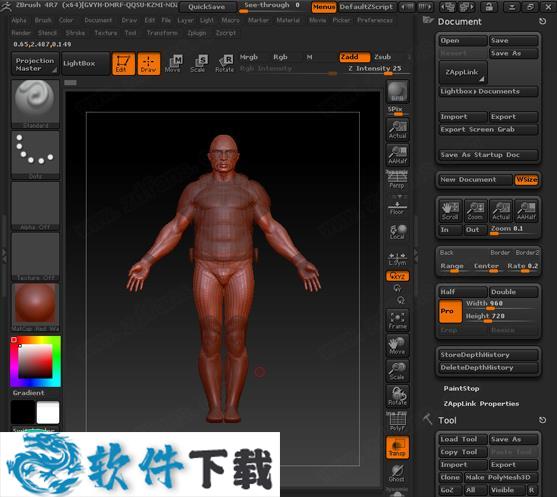
Task: Open the Projection Master
Action: pyautogui.click(x=35, y=64)
